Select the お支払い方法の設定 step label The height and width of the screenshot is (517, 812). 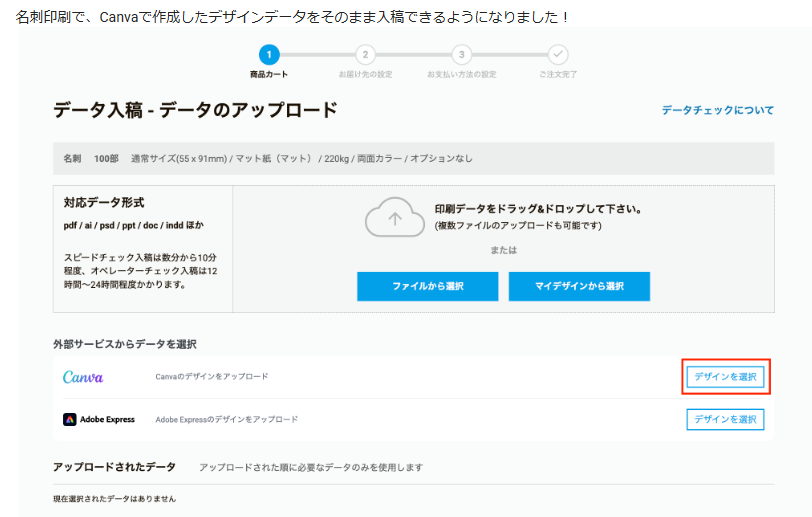click(461, 74)
